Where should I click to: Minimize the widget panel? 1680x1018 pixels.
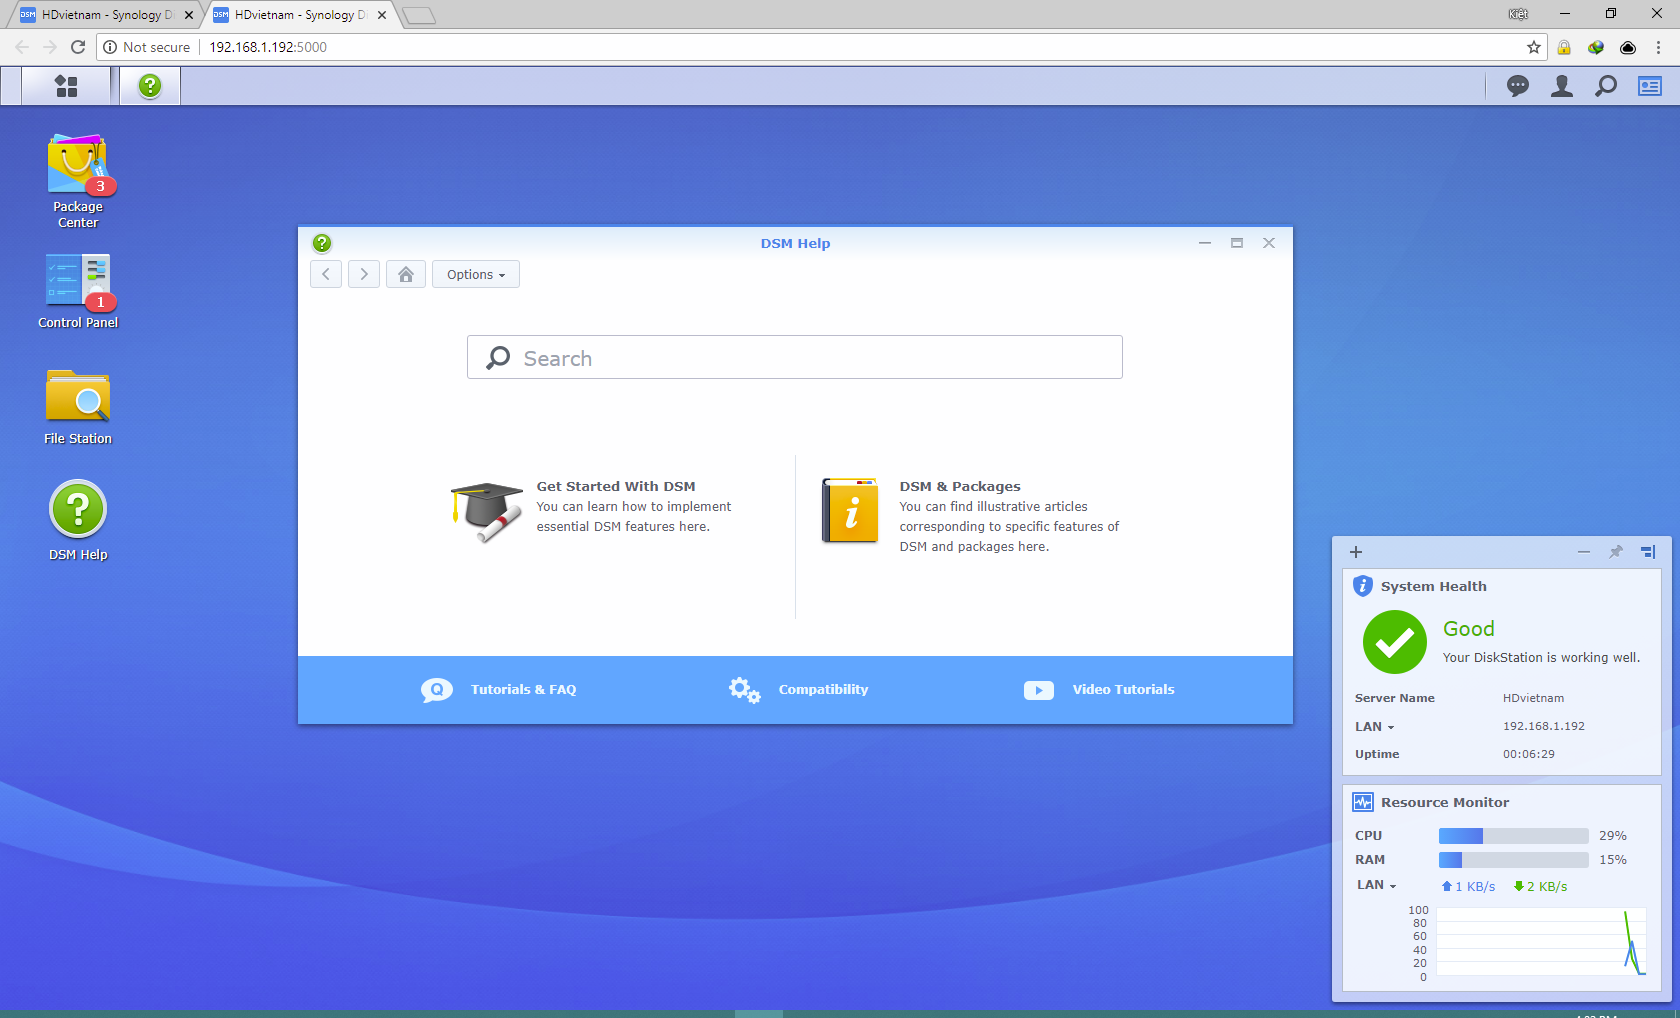[1584, 552]
